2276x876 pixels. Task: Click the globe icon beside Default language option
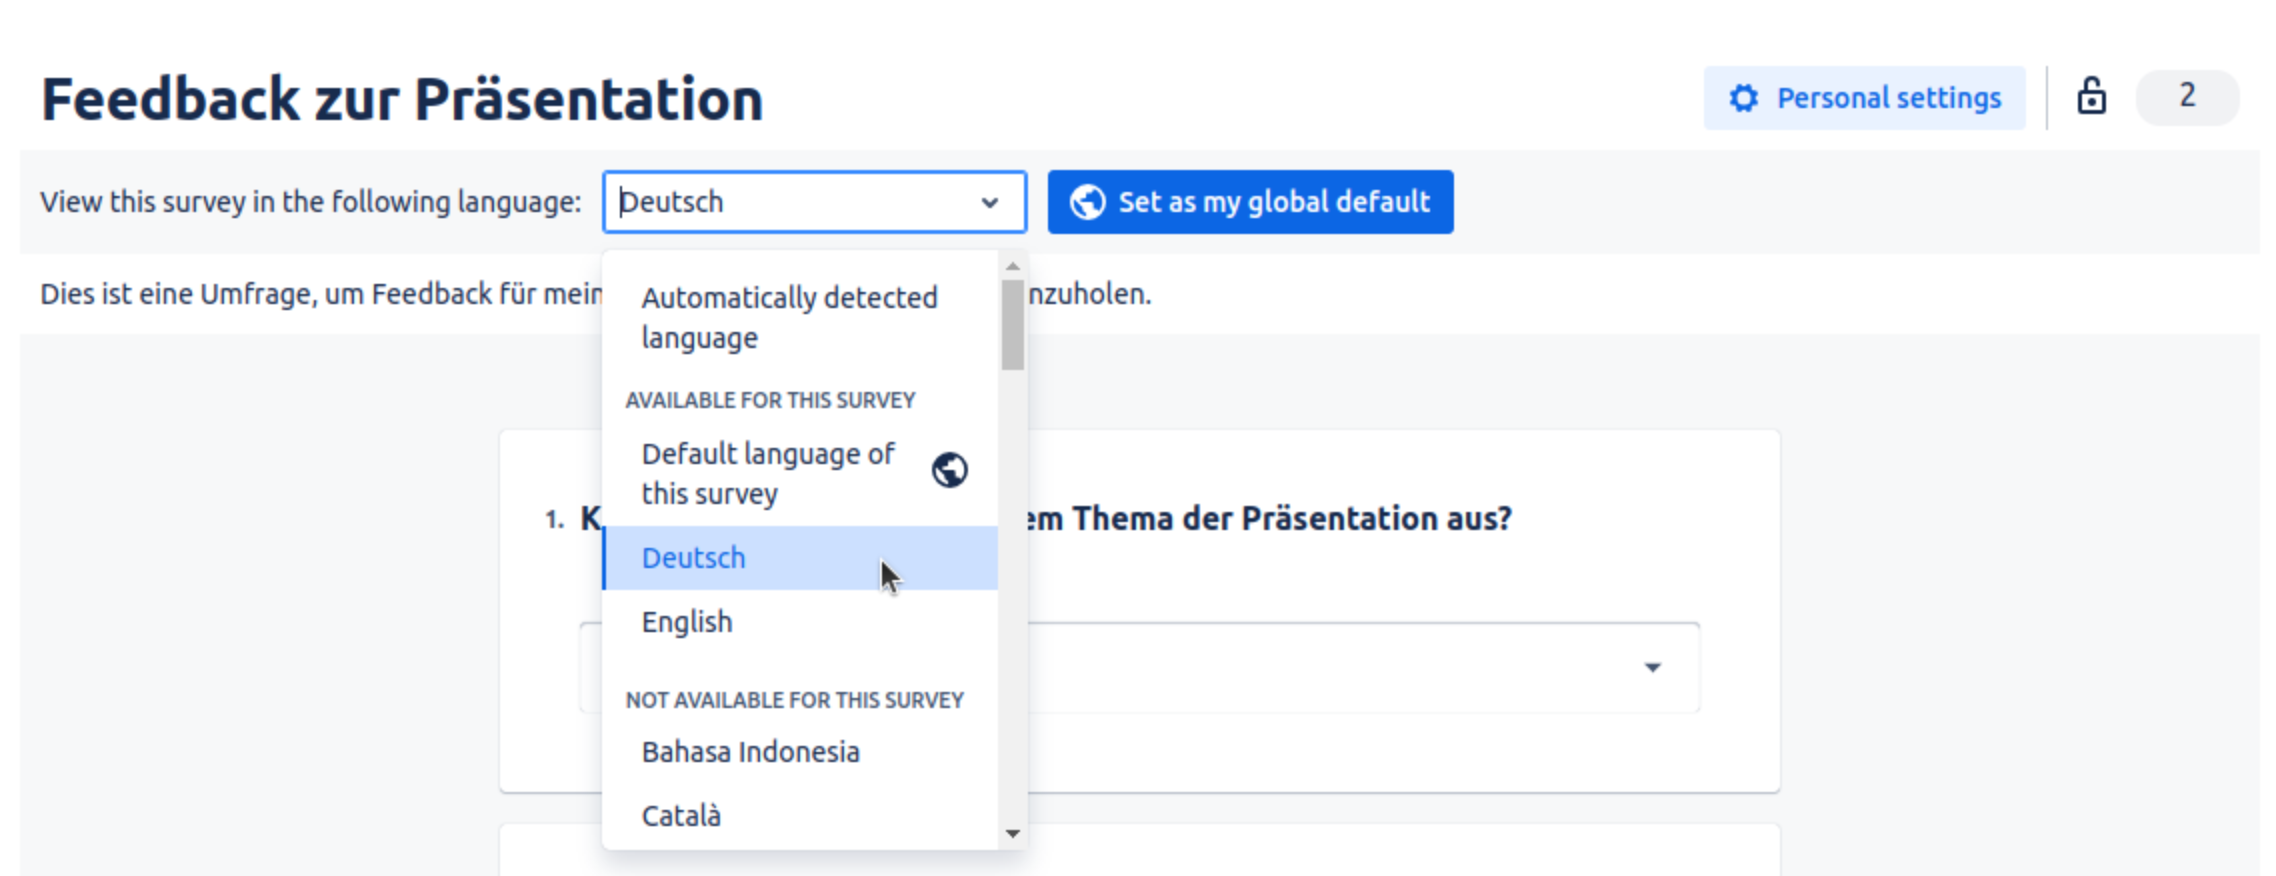click(x=949, y=470)
